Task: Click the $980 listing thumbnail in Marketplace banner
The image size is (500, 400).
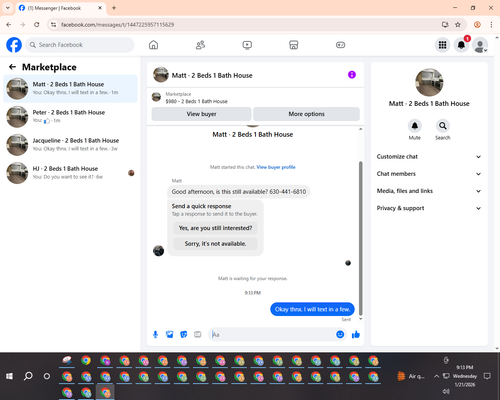Action: pyautogui.click(x=156, y=97)
